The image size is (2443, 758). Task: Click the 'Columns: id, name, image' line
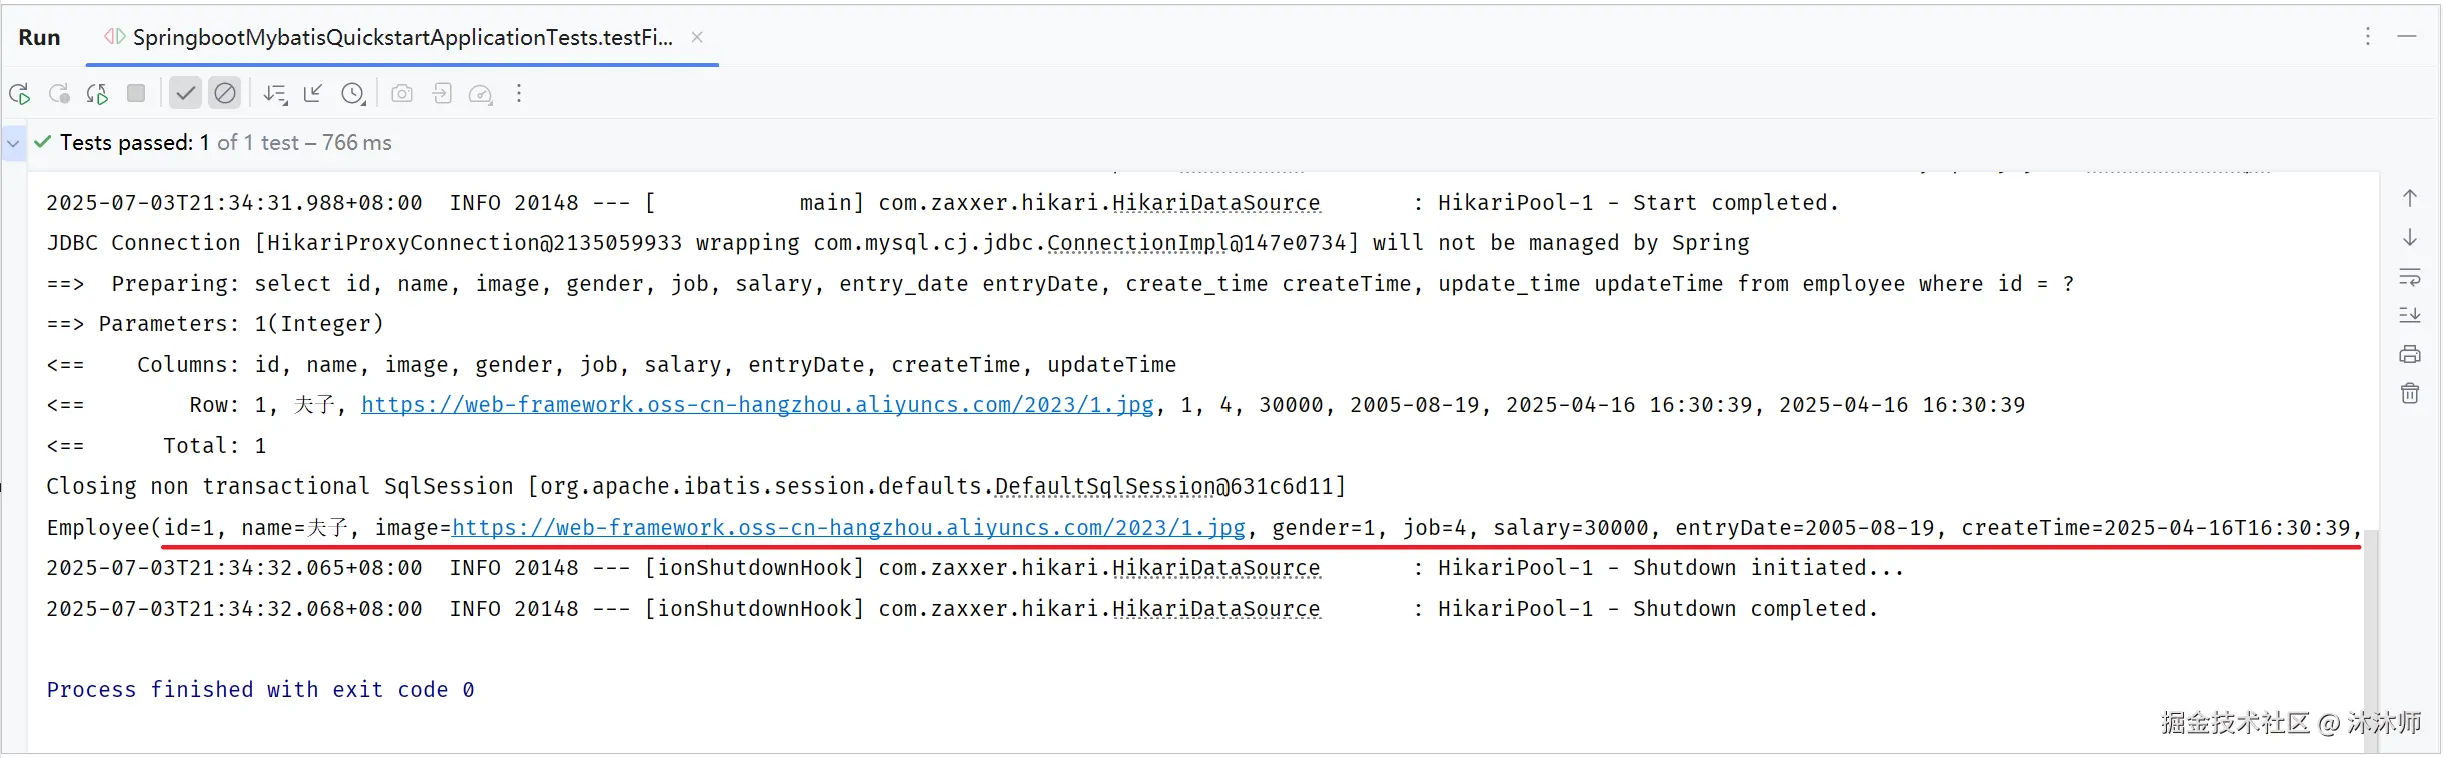(611, 365)
